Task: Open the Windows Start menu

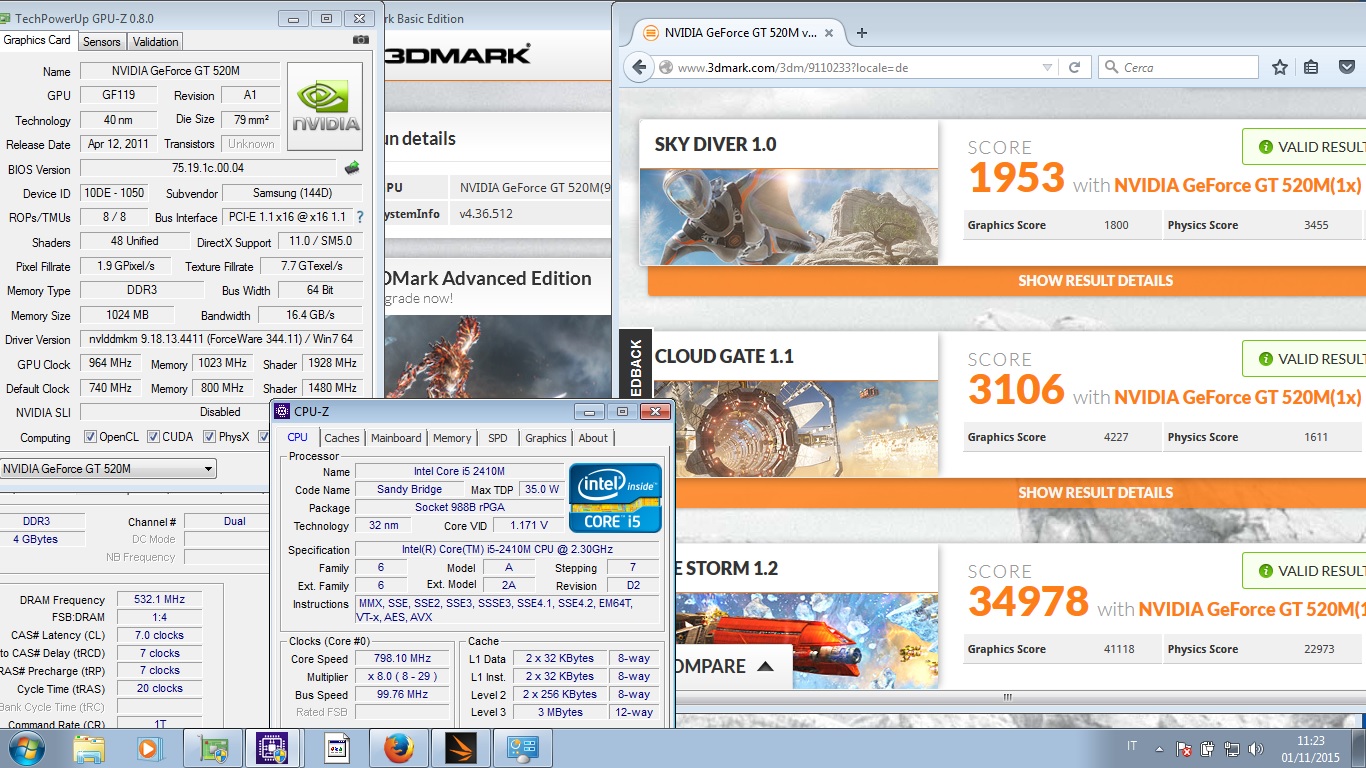Action: point(26,748)
